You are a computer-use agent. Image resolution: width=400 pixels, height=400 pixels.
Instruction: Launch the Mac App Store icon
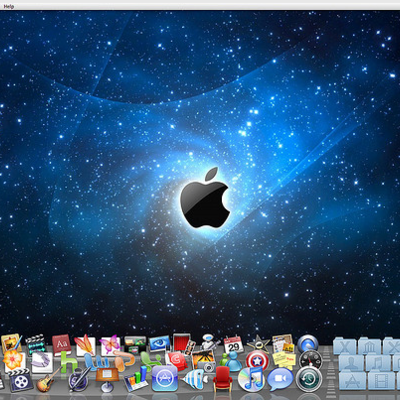pyautogui.click(x=165, y=379)
